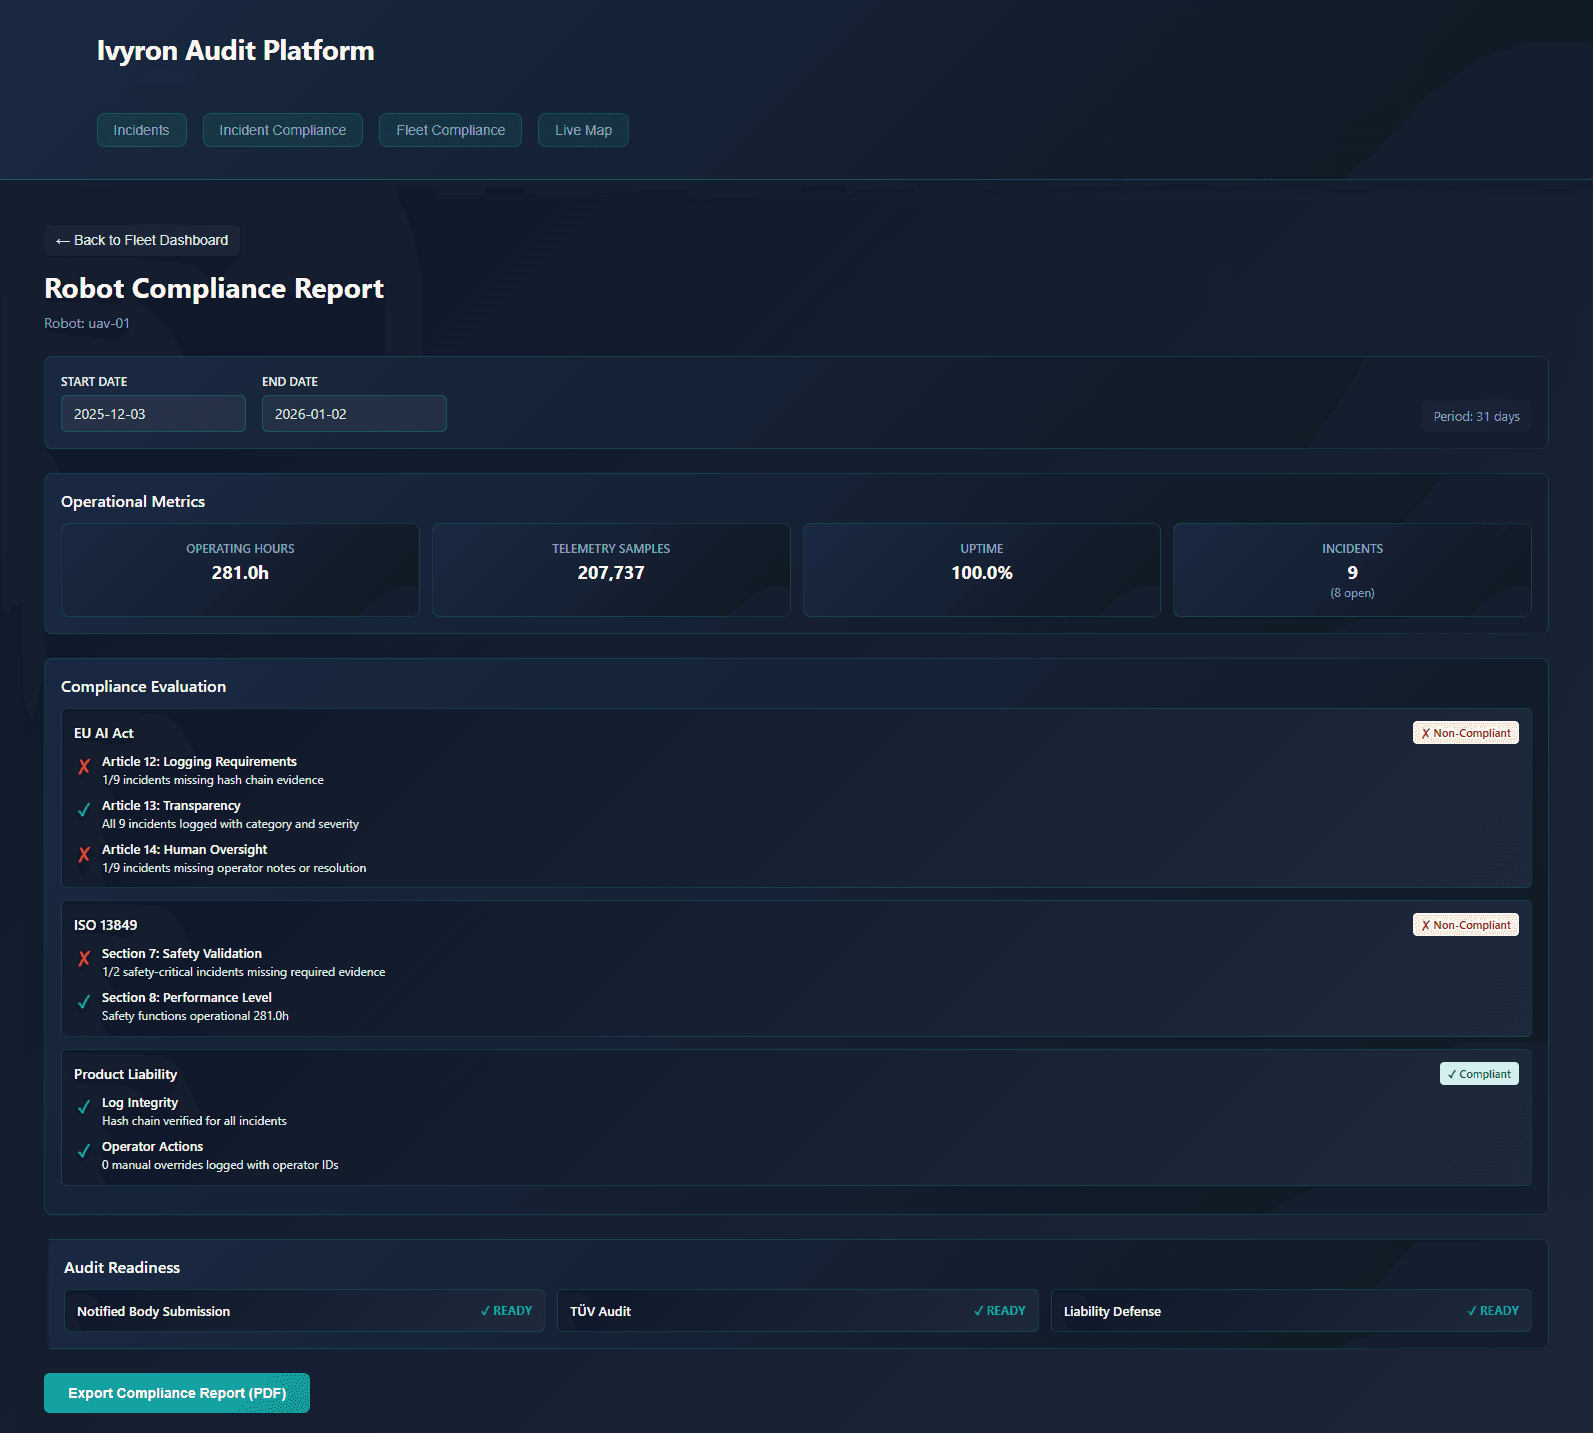Click the Product Liability section title

point(125,1075)
